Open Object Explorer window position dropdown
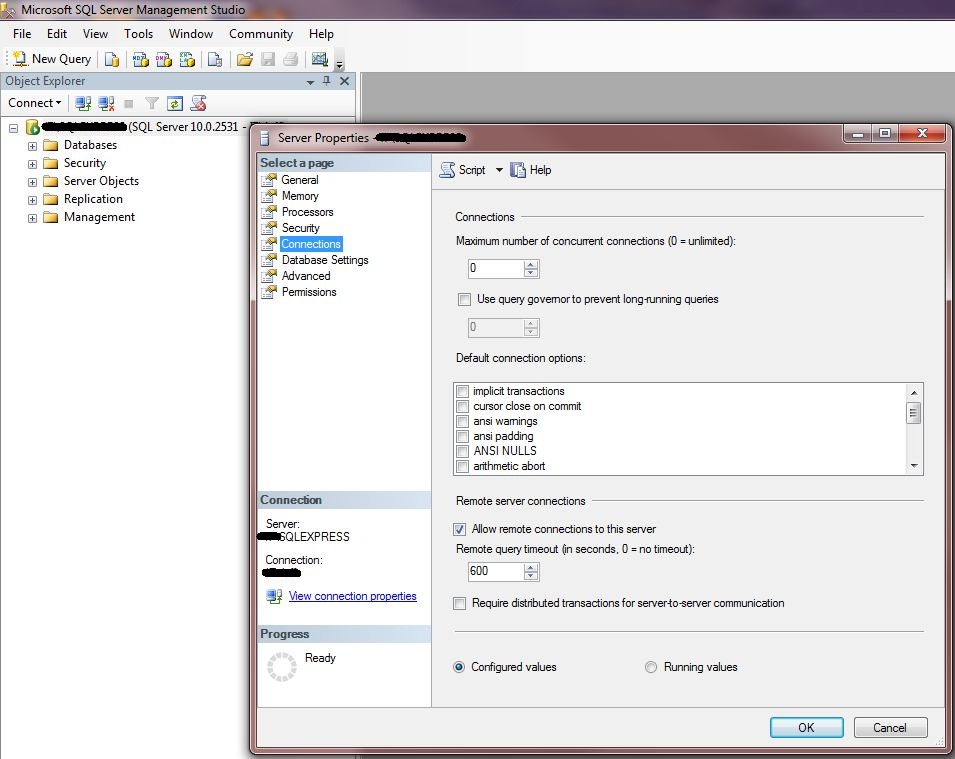Image resolution: width=955 pixels, height=759 pixels. (310, 82)
